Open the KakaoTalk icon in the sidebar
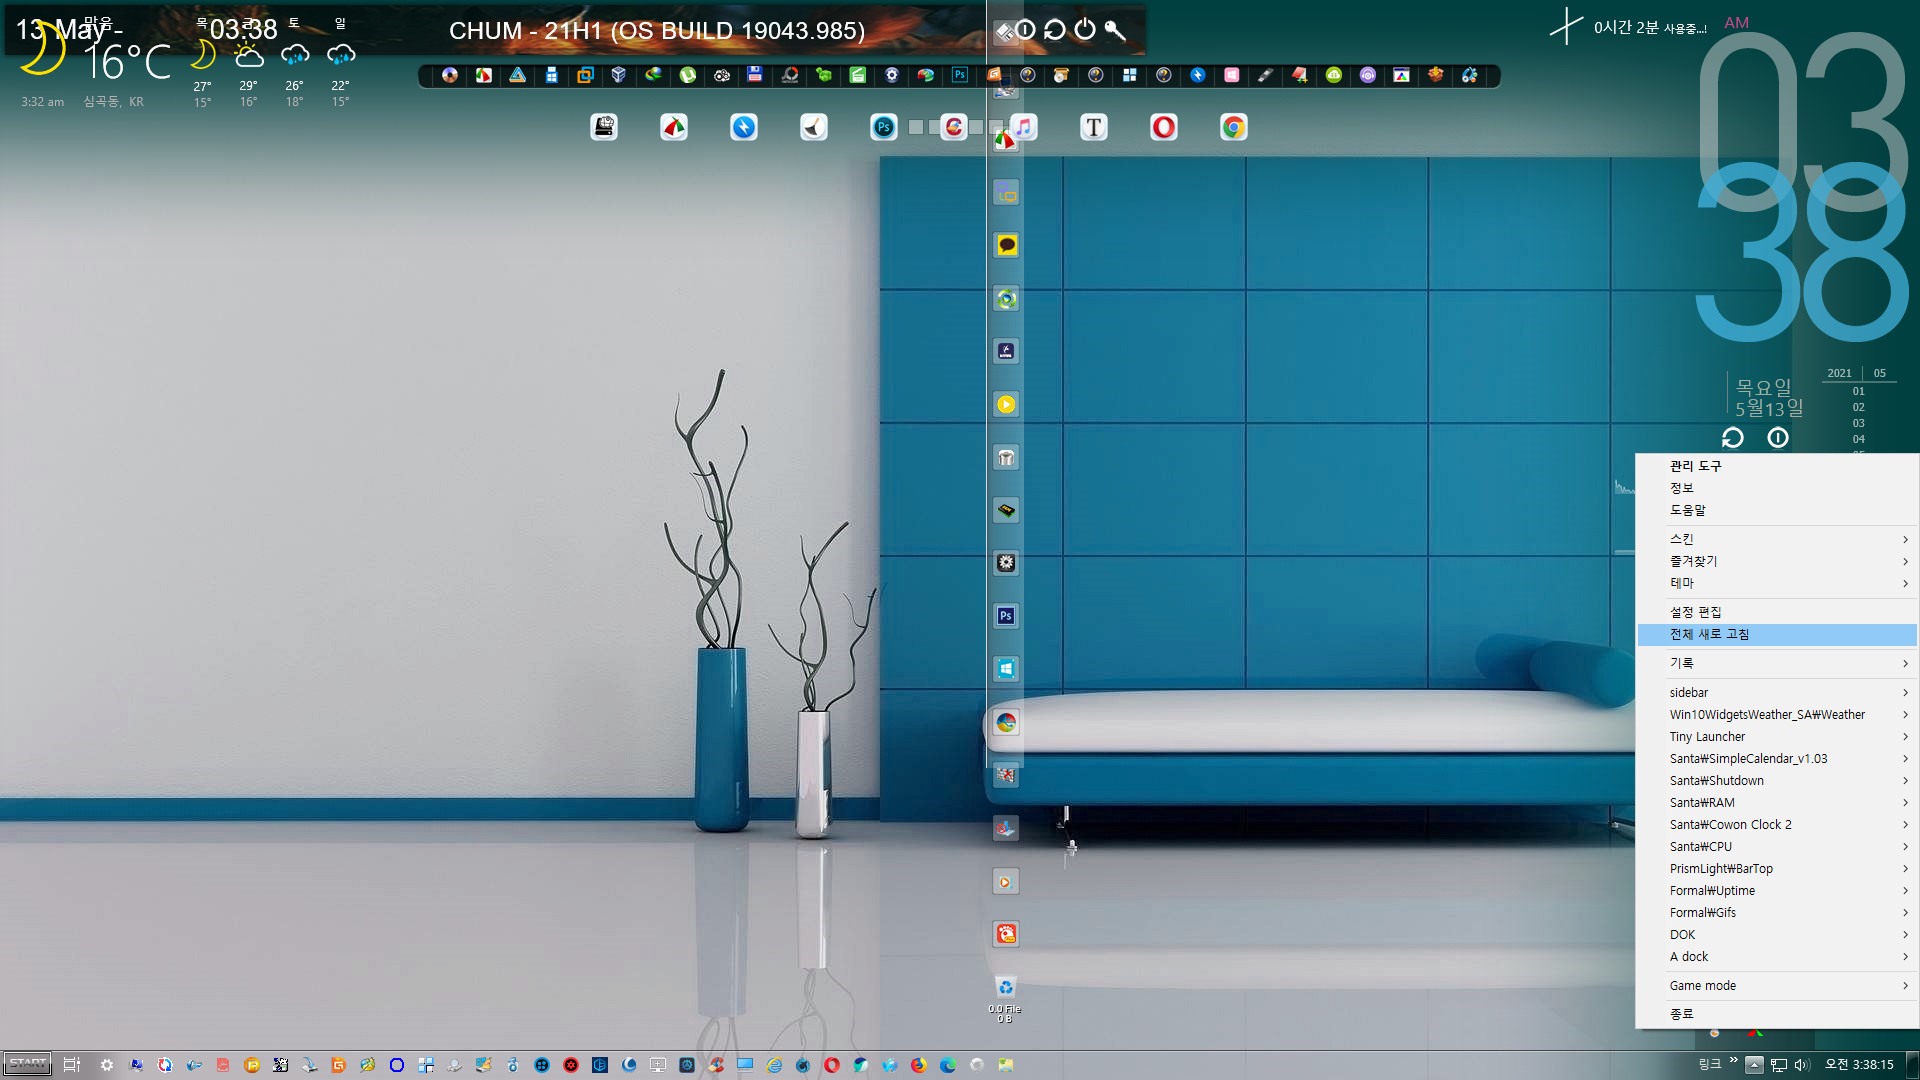The height and width of the screenshot is (1080, 1920). [x=1006, y=245]
